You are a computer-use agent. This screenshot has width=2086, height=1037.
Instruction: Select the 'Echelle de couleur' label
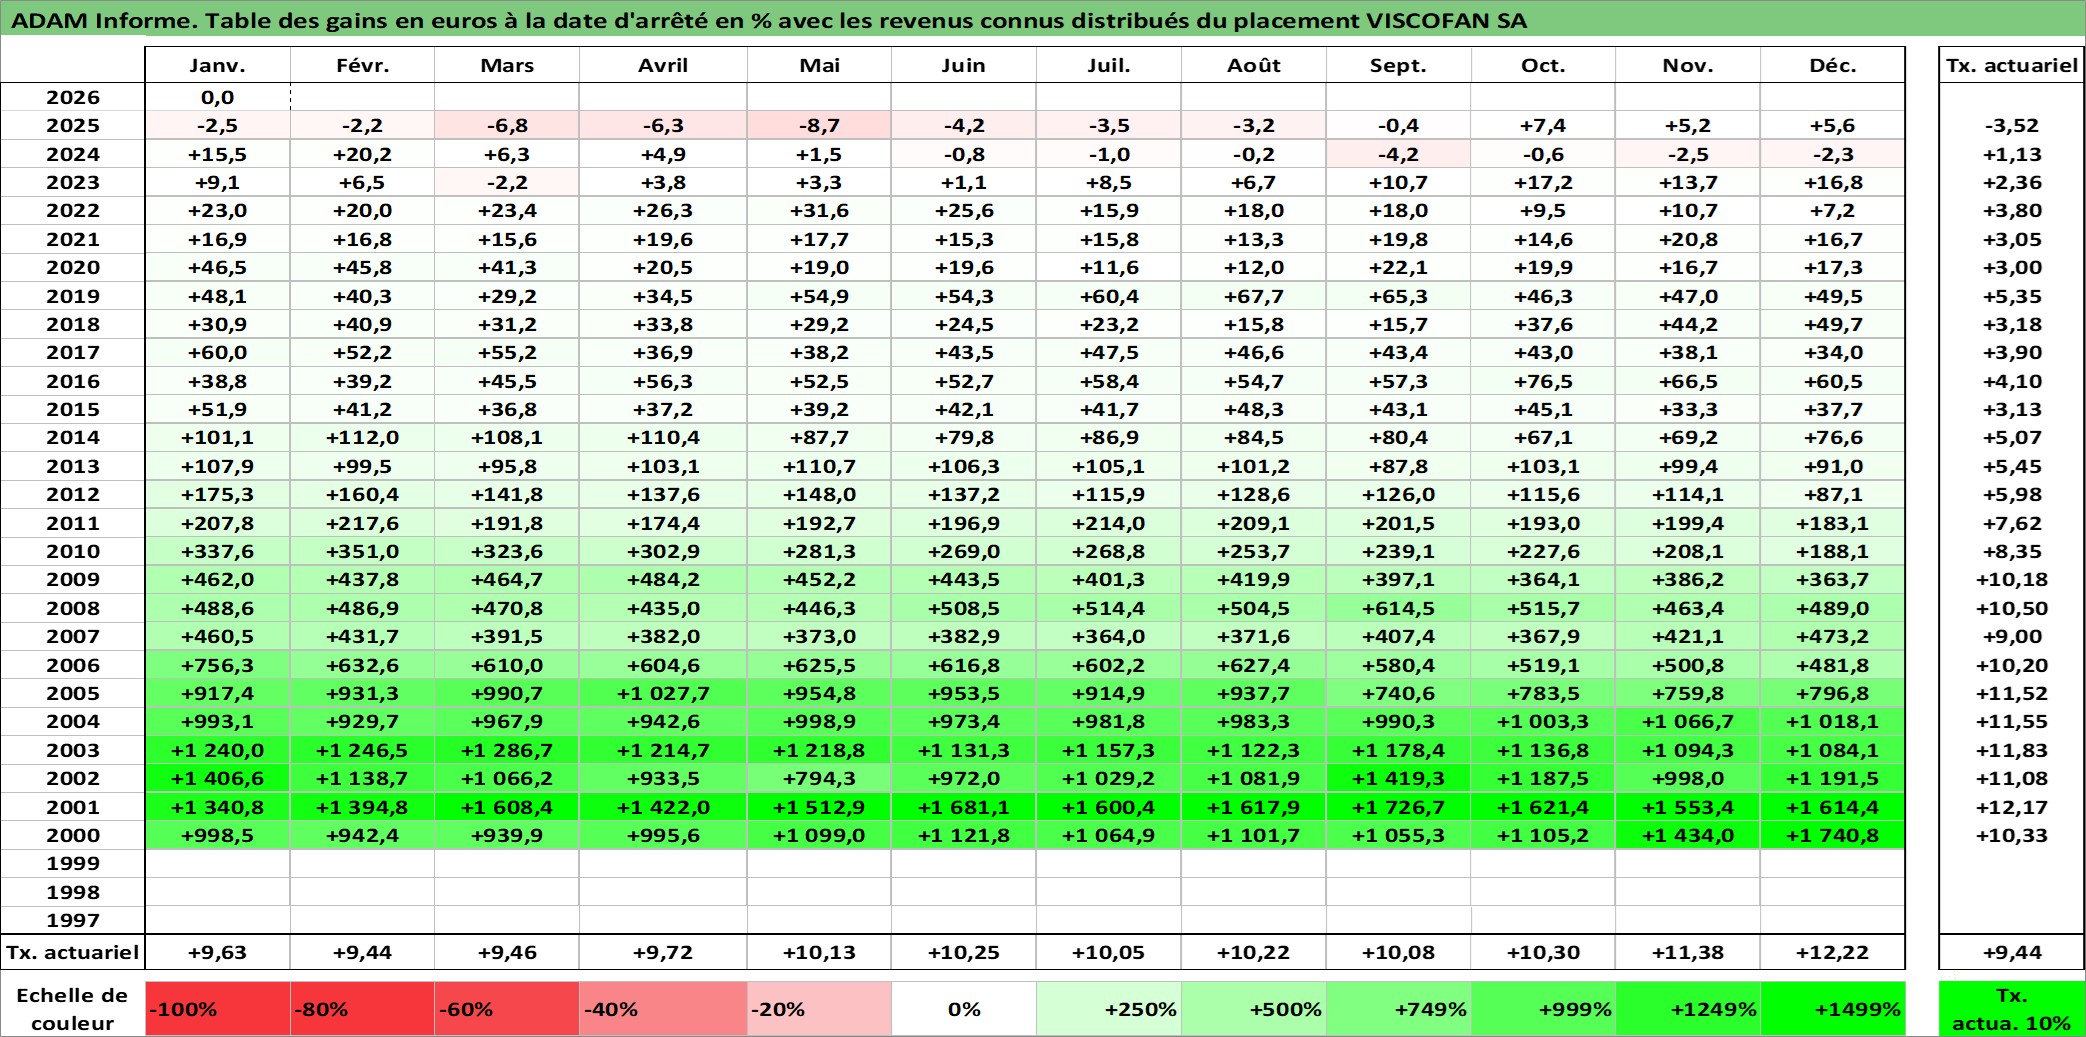(x=73, y=1009)
